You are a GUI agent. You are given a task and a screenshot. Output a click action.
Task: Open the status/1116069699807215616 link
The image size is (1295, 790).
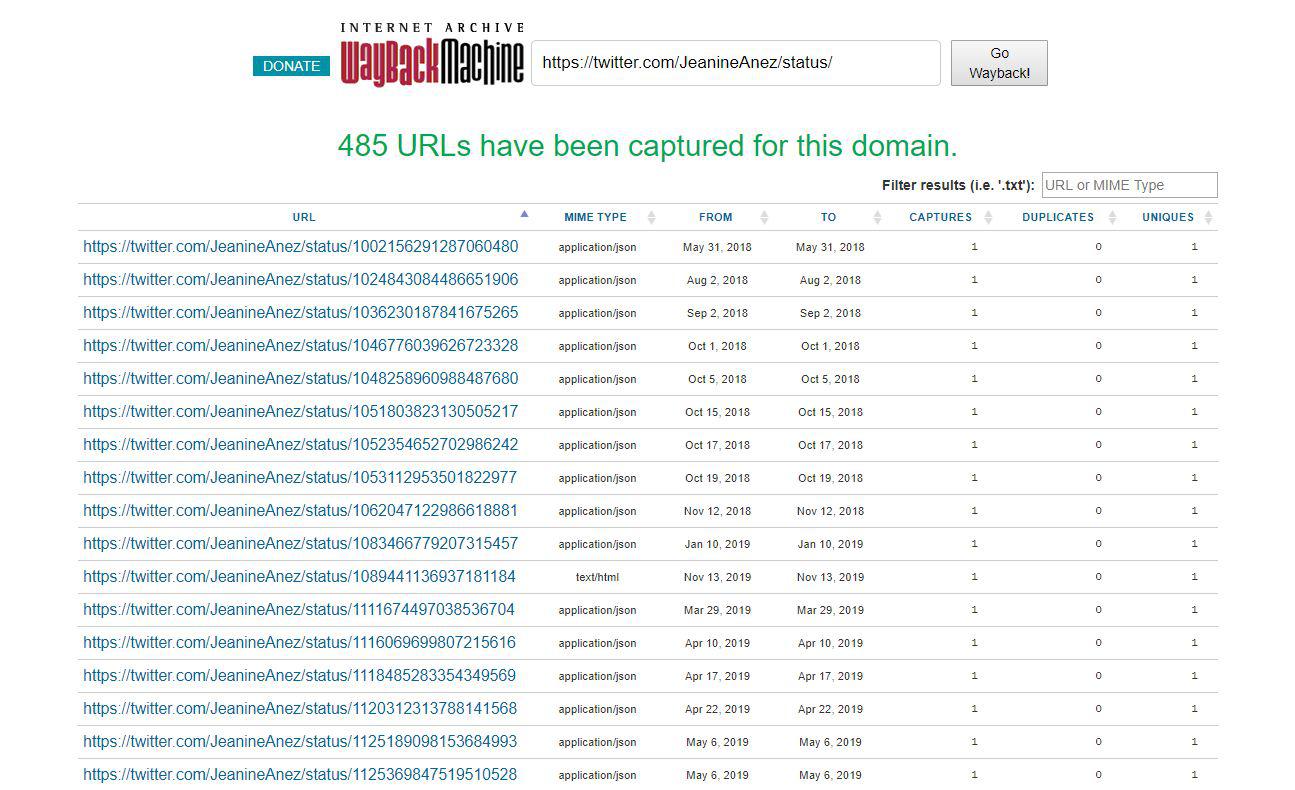(299, 643)
